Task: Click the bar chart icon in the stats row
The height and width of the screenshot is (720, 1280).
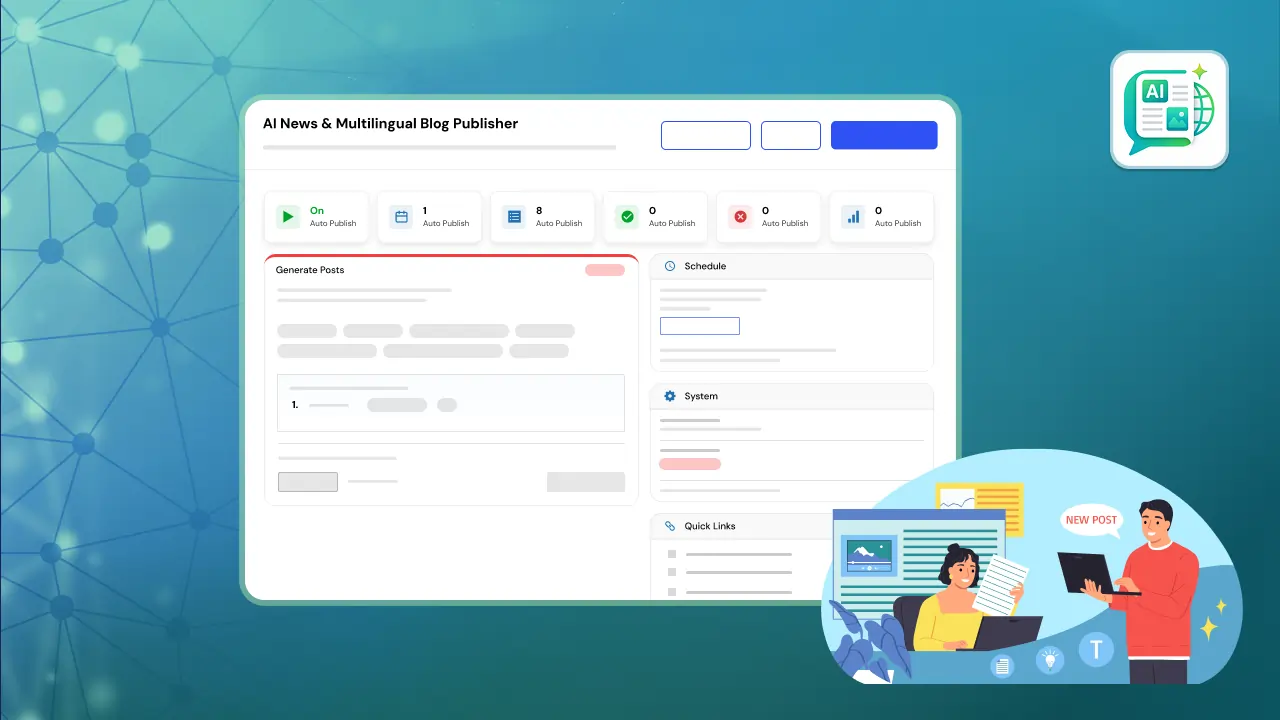Action: coord(853,216)
